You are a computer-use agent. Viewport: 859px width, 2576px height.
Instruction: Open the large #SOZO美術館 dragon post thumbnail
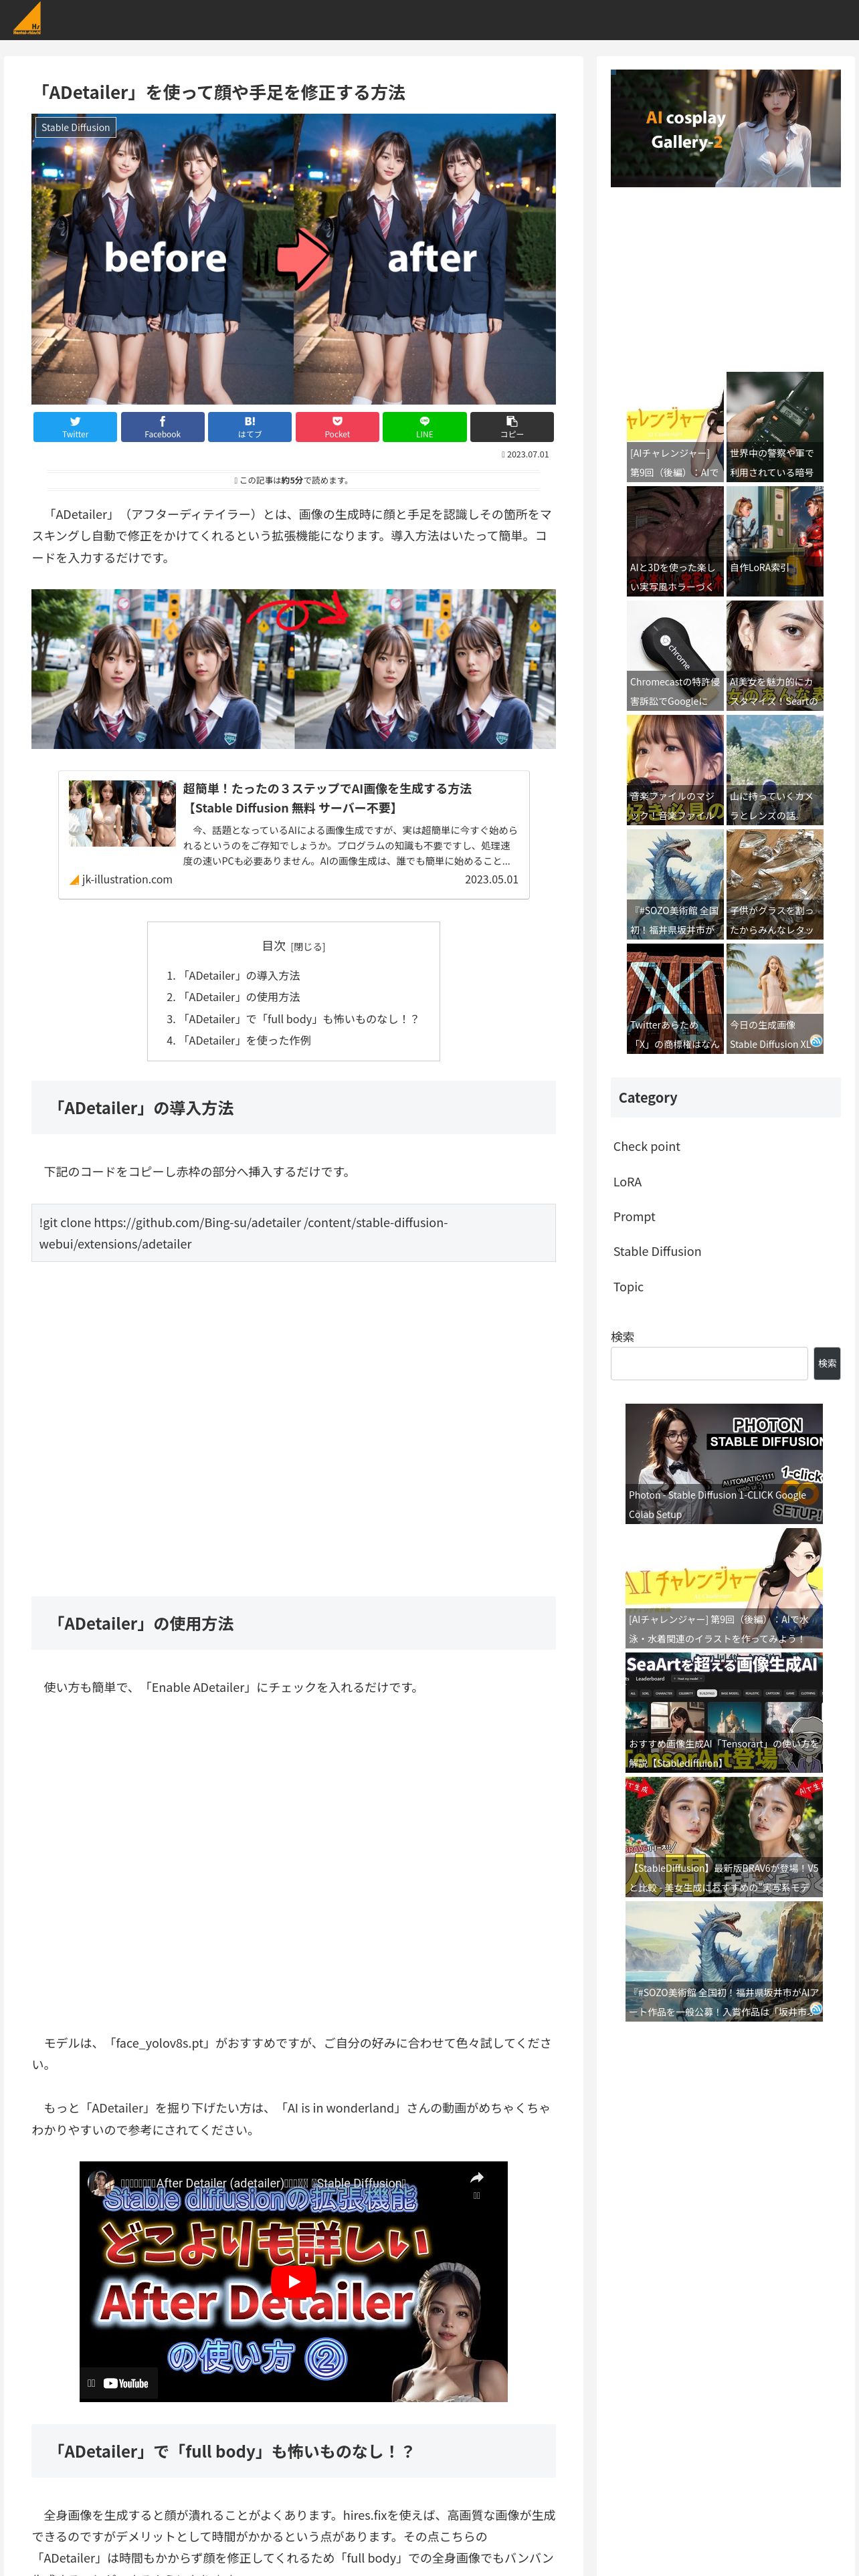click(724, 1961)
